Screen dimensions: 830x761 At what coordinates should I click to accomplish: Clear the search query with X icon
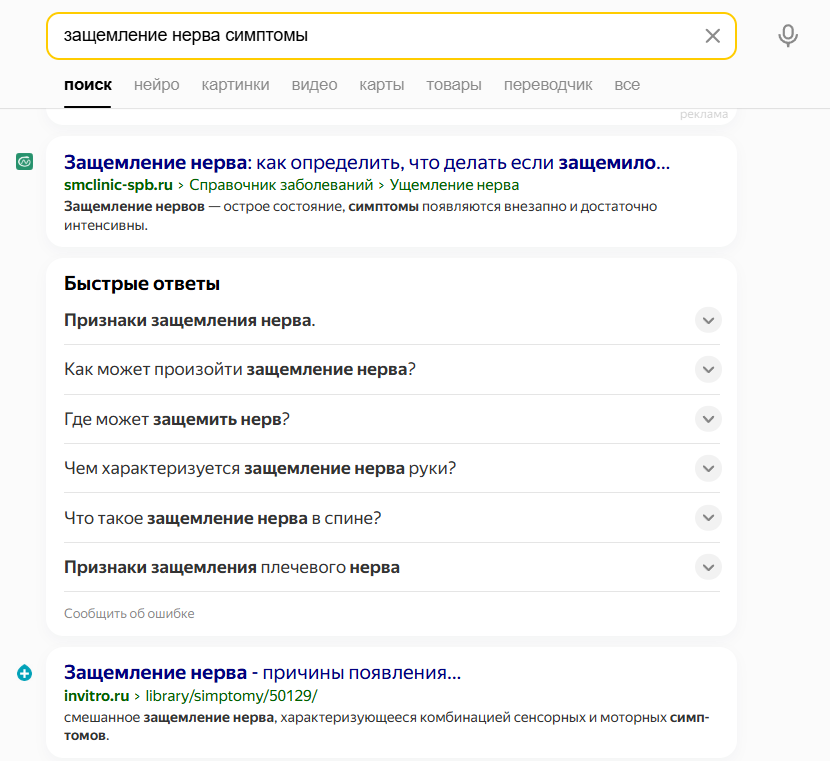[x=712, y=36]
